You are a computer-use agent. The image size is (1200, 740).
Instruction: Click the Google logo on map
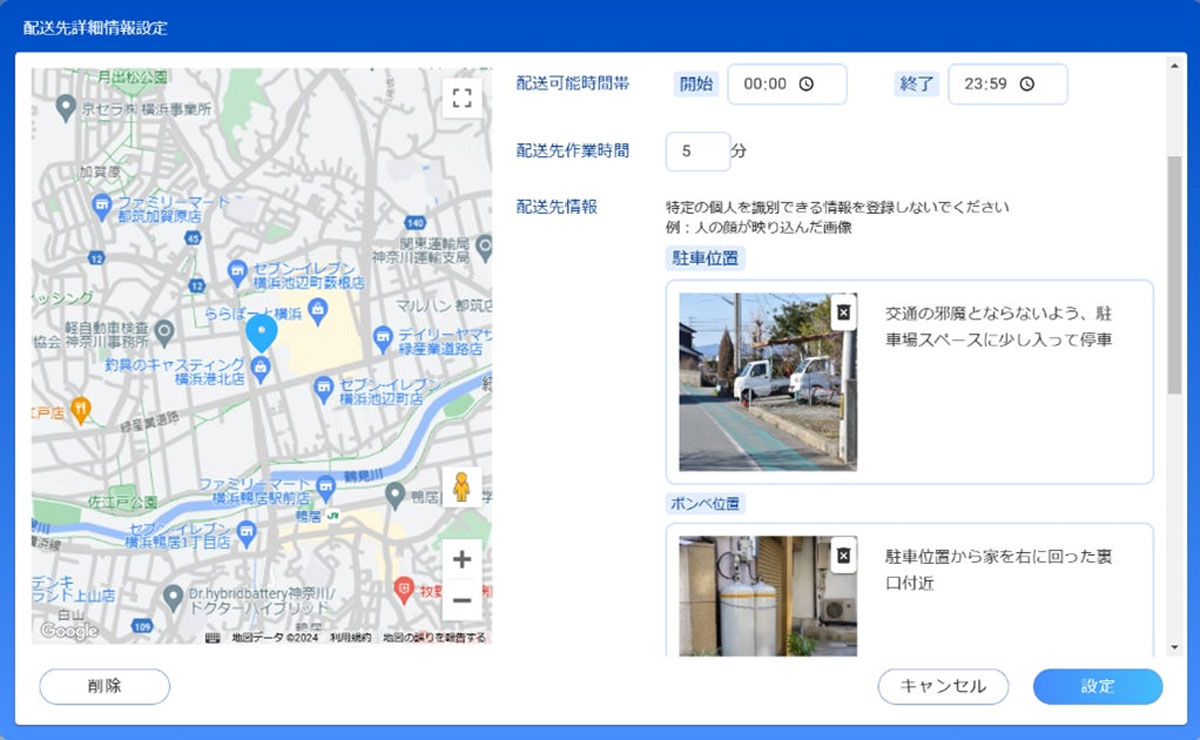tap(69, 631)
